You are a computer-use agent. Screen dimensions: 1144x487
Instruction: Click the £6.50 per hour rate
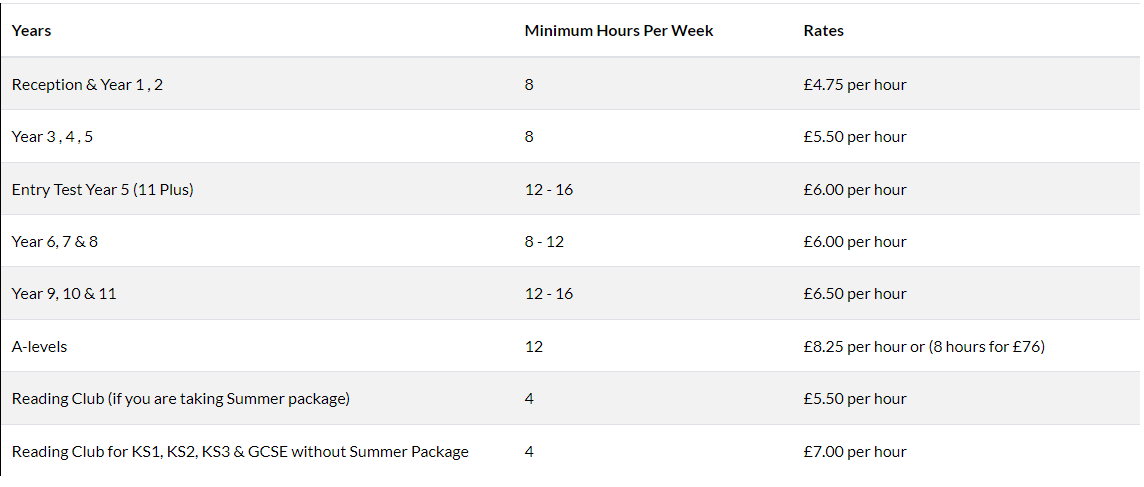click(x=854, y=294)
